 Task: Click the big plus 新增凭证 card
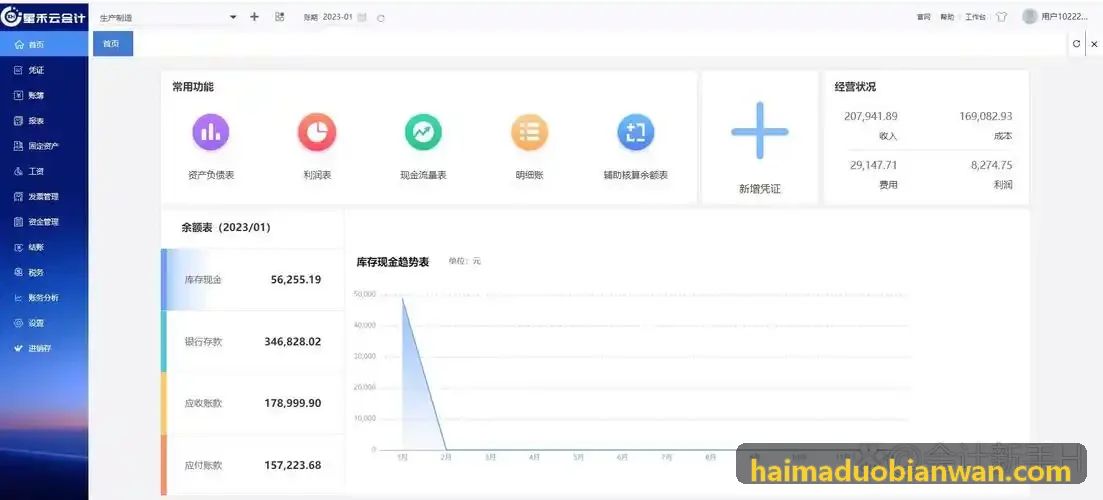click(760, 137)
